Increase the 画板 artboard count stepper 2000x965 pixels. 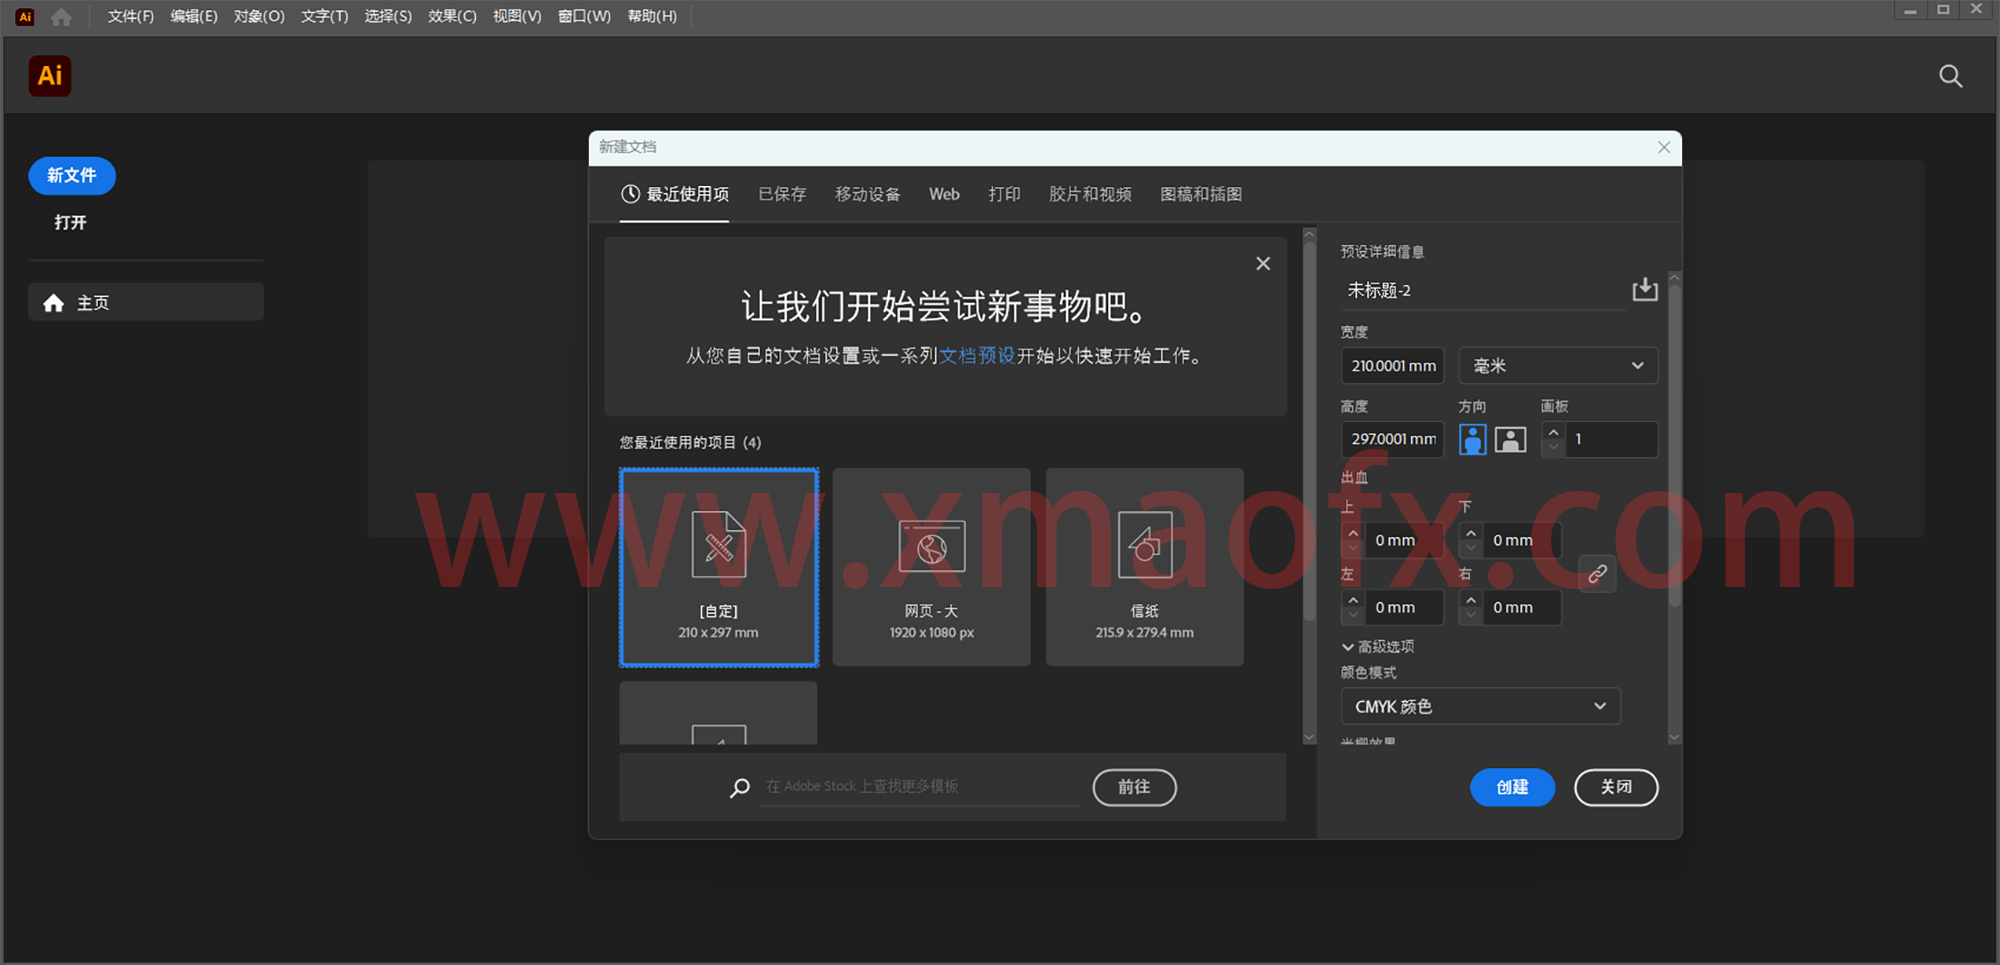tap(1553, 432)
